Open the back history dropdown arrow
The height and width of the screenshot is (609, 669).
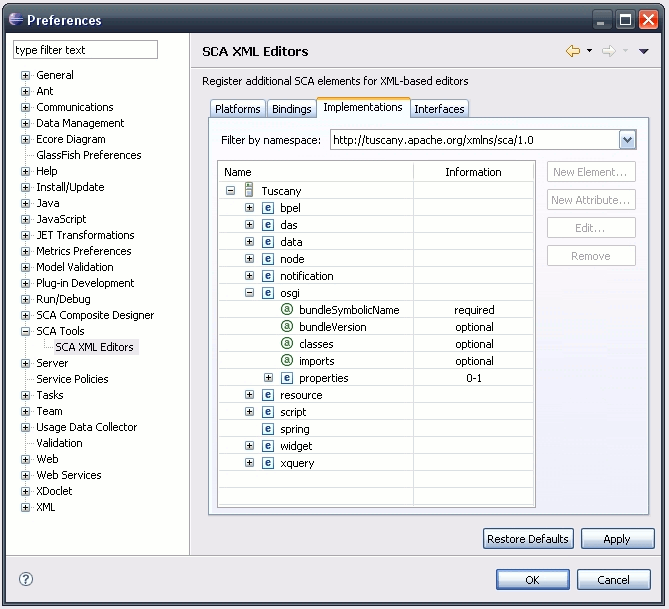click(x=589, y=51)
